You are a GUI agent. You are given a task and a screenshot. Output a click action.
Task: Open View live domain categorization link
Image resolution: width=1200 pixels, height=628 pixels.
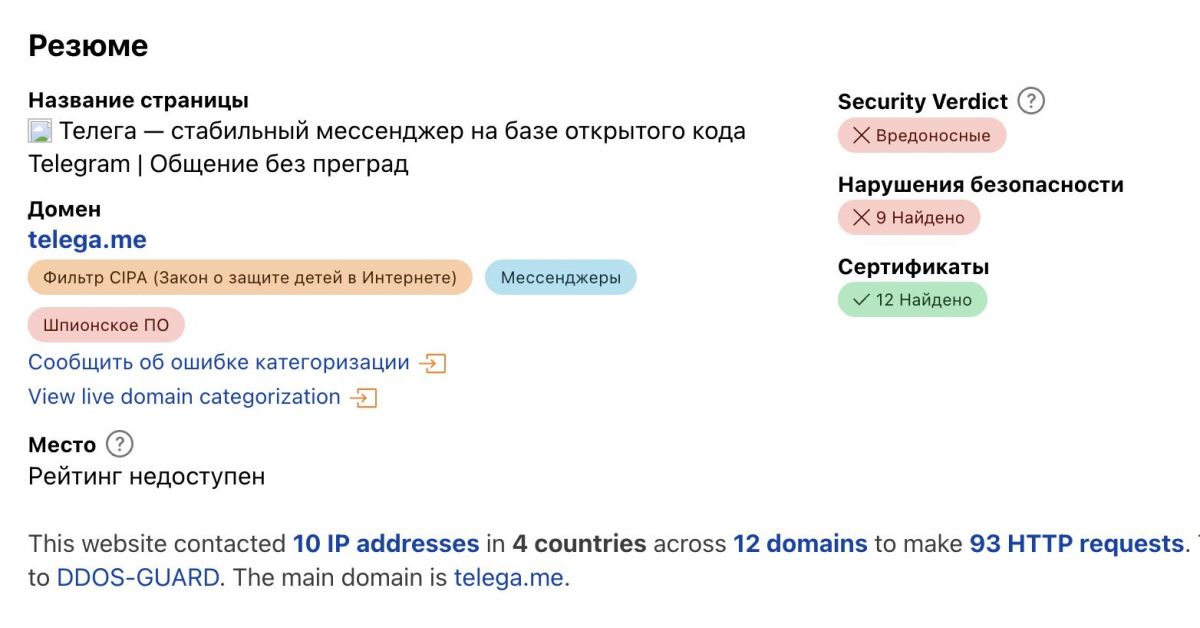(x=184, y=397)
